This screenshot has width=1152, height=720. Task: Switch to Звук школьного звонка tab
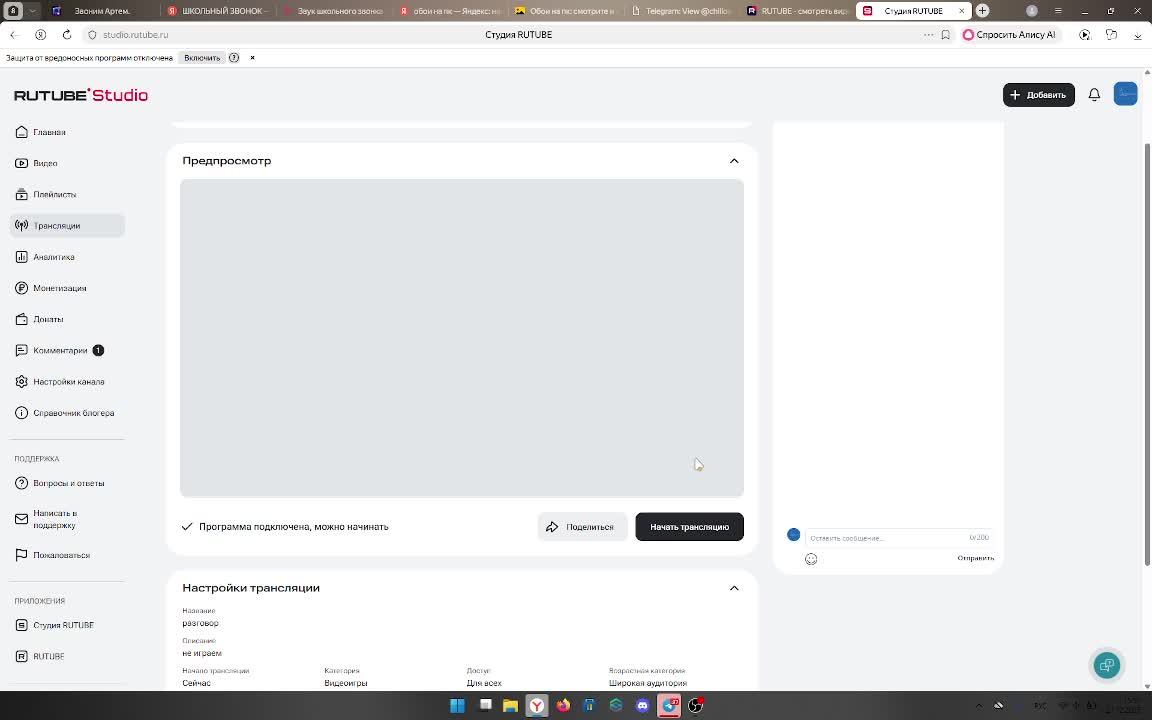334,11
